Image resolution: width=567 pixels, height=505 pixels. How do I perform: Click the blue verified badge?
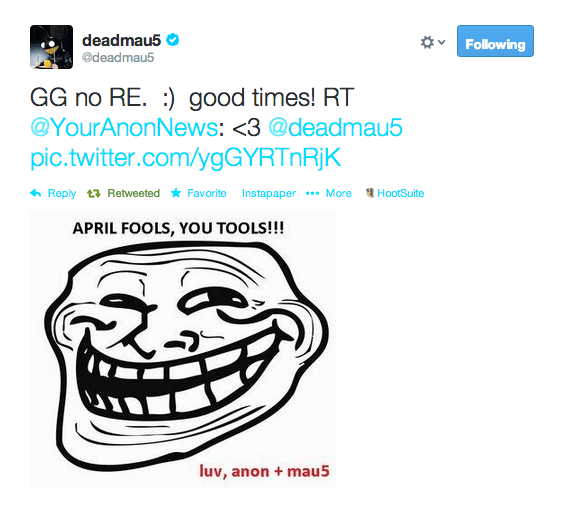point(172,40)
